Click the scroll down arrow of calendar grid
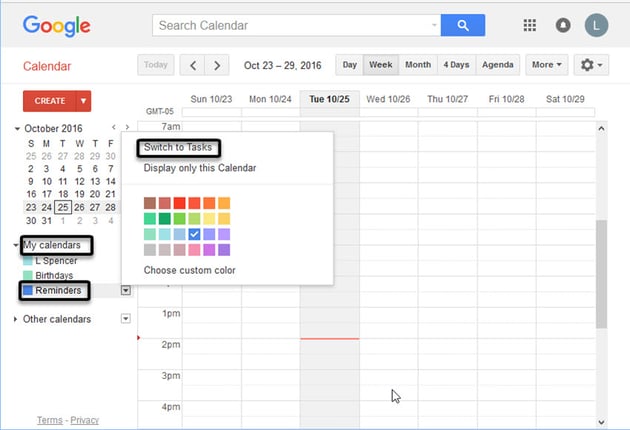The image size is (630, 430). point(601,422)
